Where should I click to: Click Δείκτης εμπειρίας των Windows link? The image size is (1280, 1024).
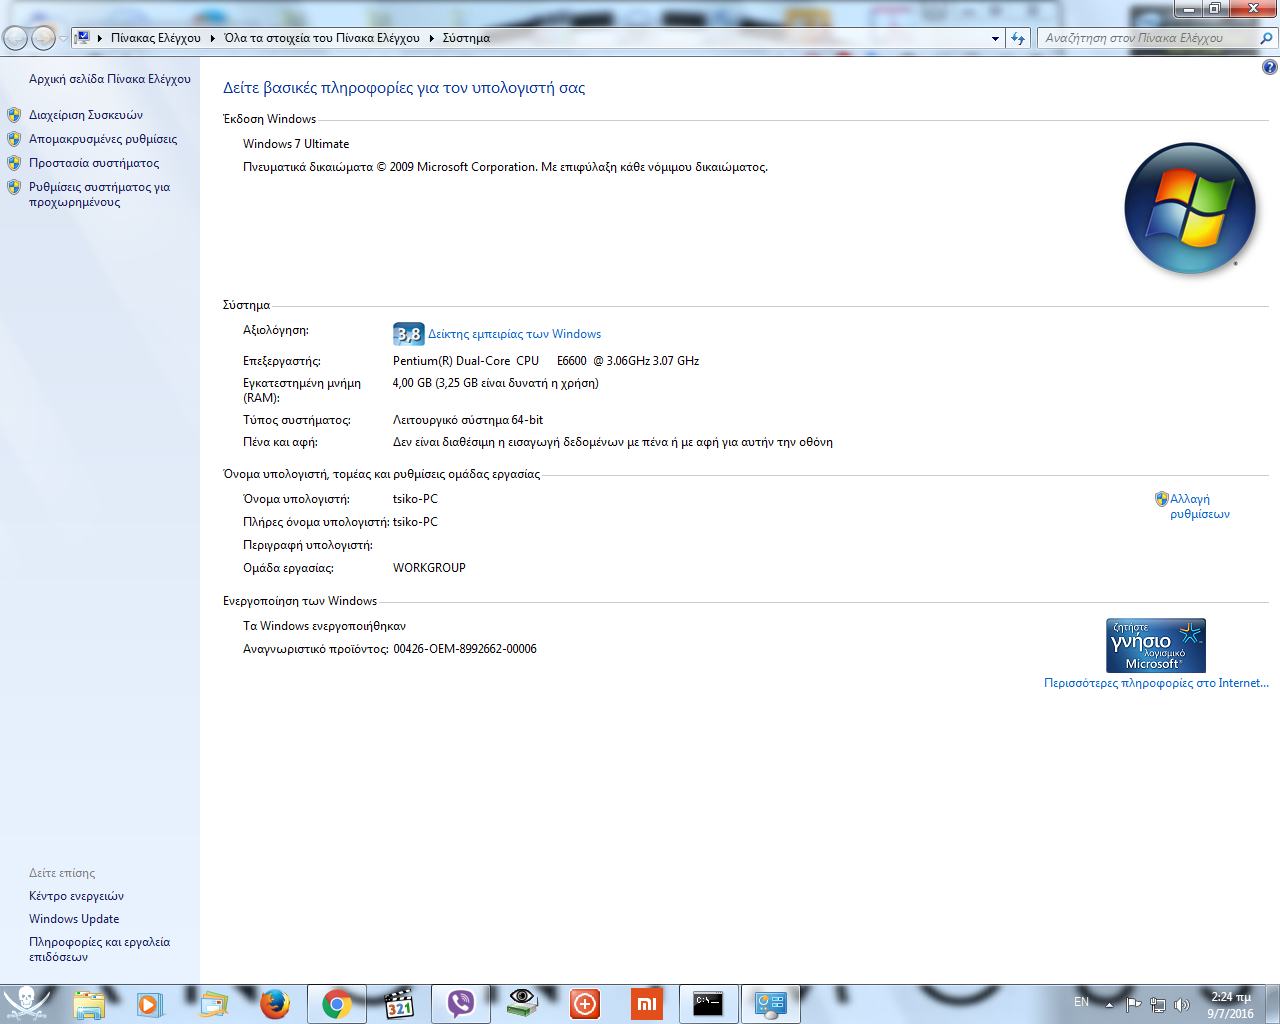[x=514, y=334]
